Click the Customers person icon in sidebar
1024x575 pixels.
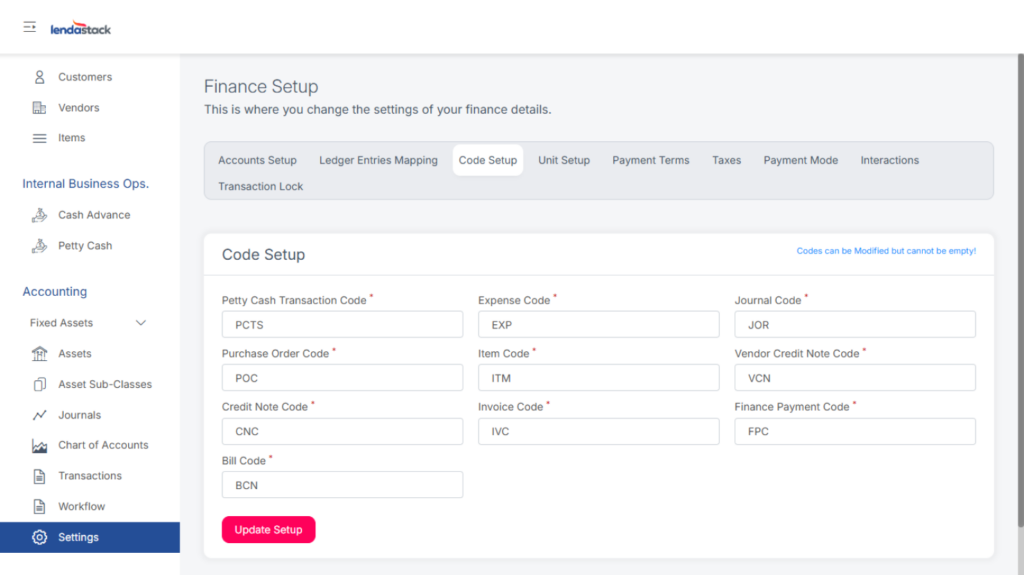click(40, 77)
